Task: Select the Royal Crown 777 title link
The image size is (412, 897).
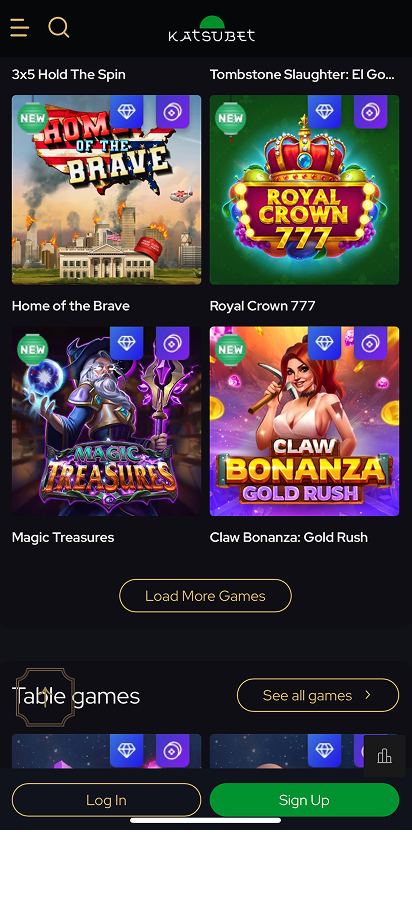Action: pyautogui.click(x=263, y=305)
